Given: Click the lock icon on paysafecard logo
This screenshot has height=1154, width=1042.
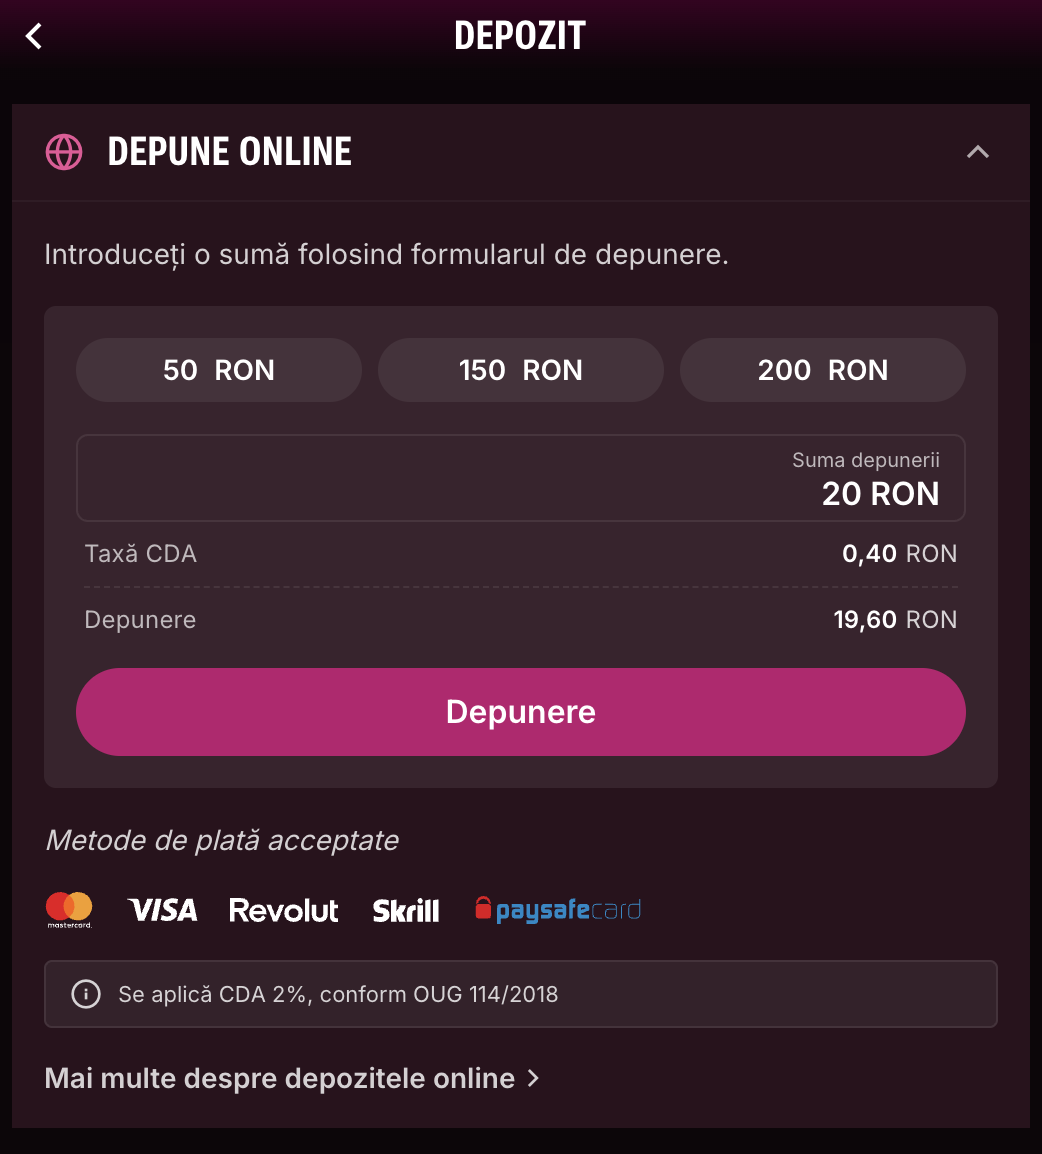Looking at the screenshot, I should point(483,908).
